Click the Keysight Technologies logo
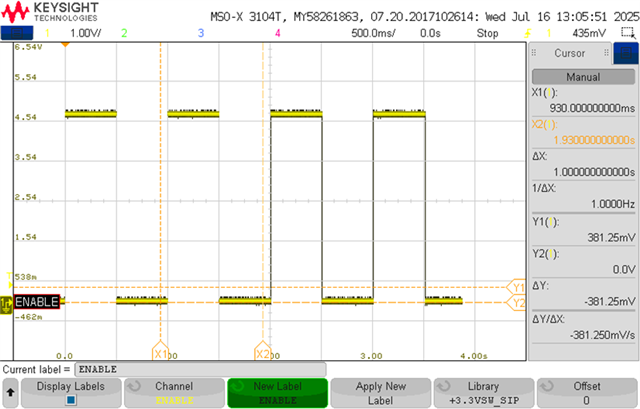 coord(50,12)
